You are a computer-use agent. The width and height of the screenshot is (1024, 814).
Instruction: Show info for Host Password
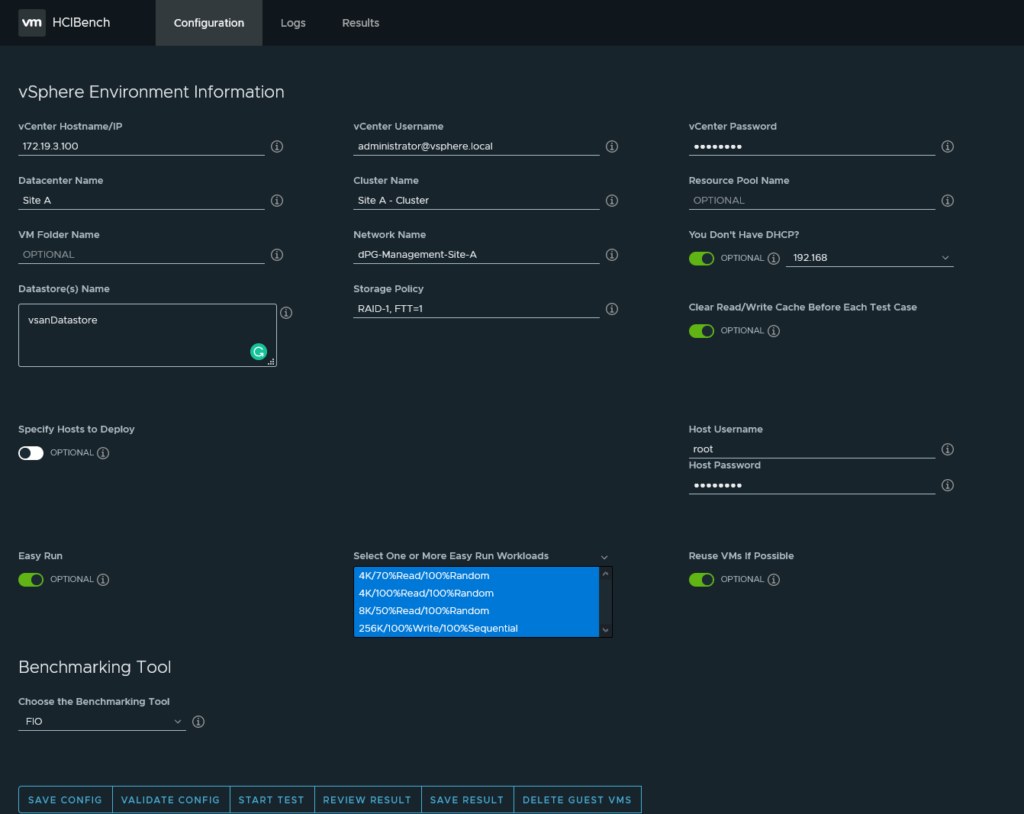[948, 485]
